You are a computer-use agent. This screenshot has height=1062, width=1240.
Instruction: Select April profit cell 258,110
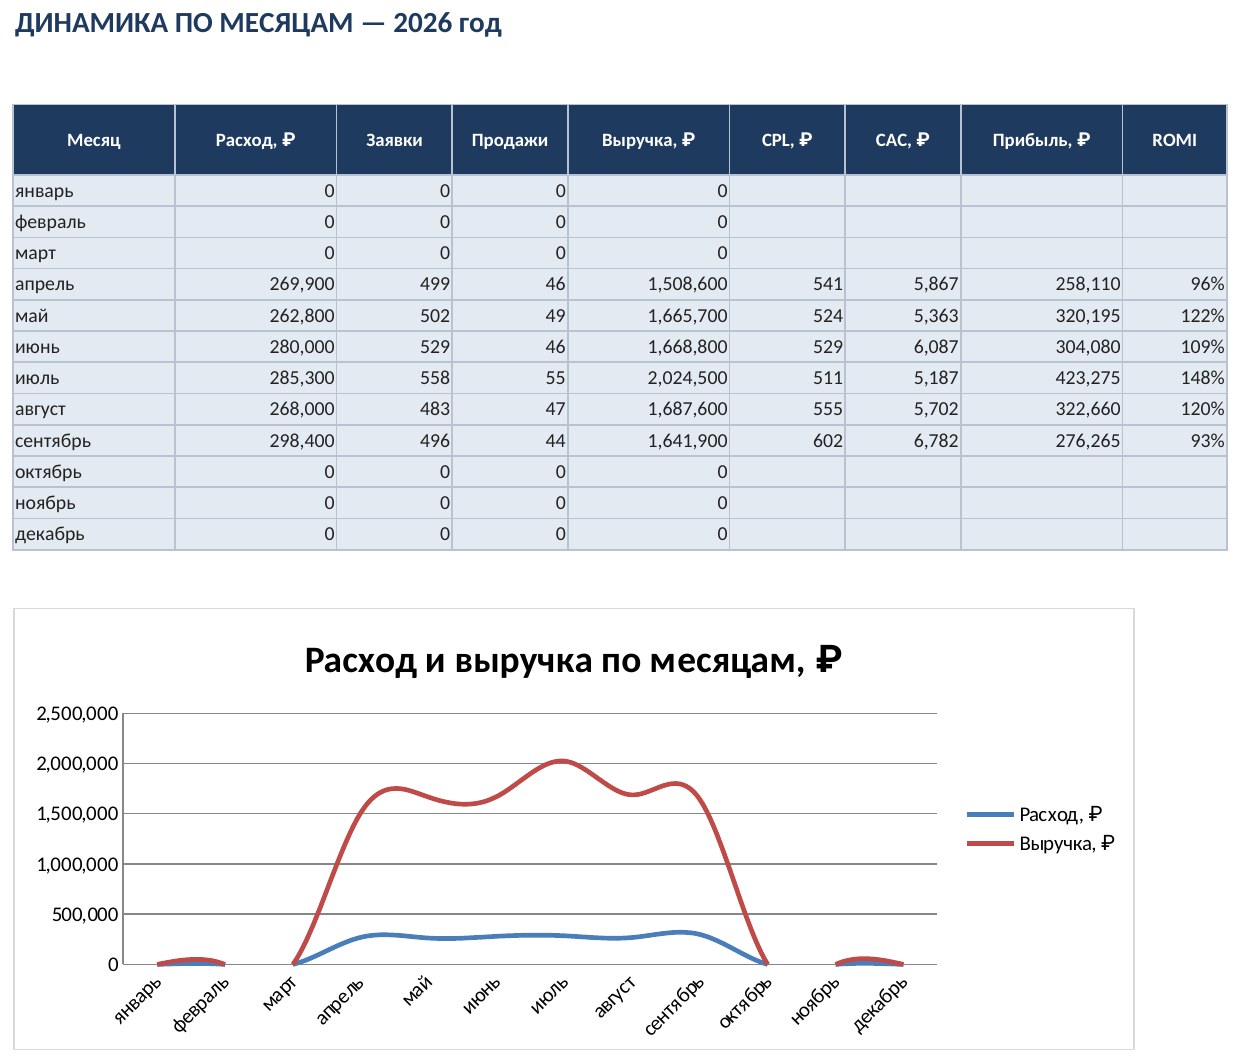(x=1042, y=284)
